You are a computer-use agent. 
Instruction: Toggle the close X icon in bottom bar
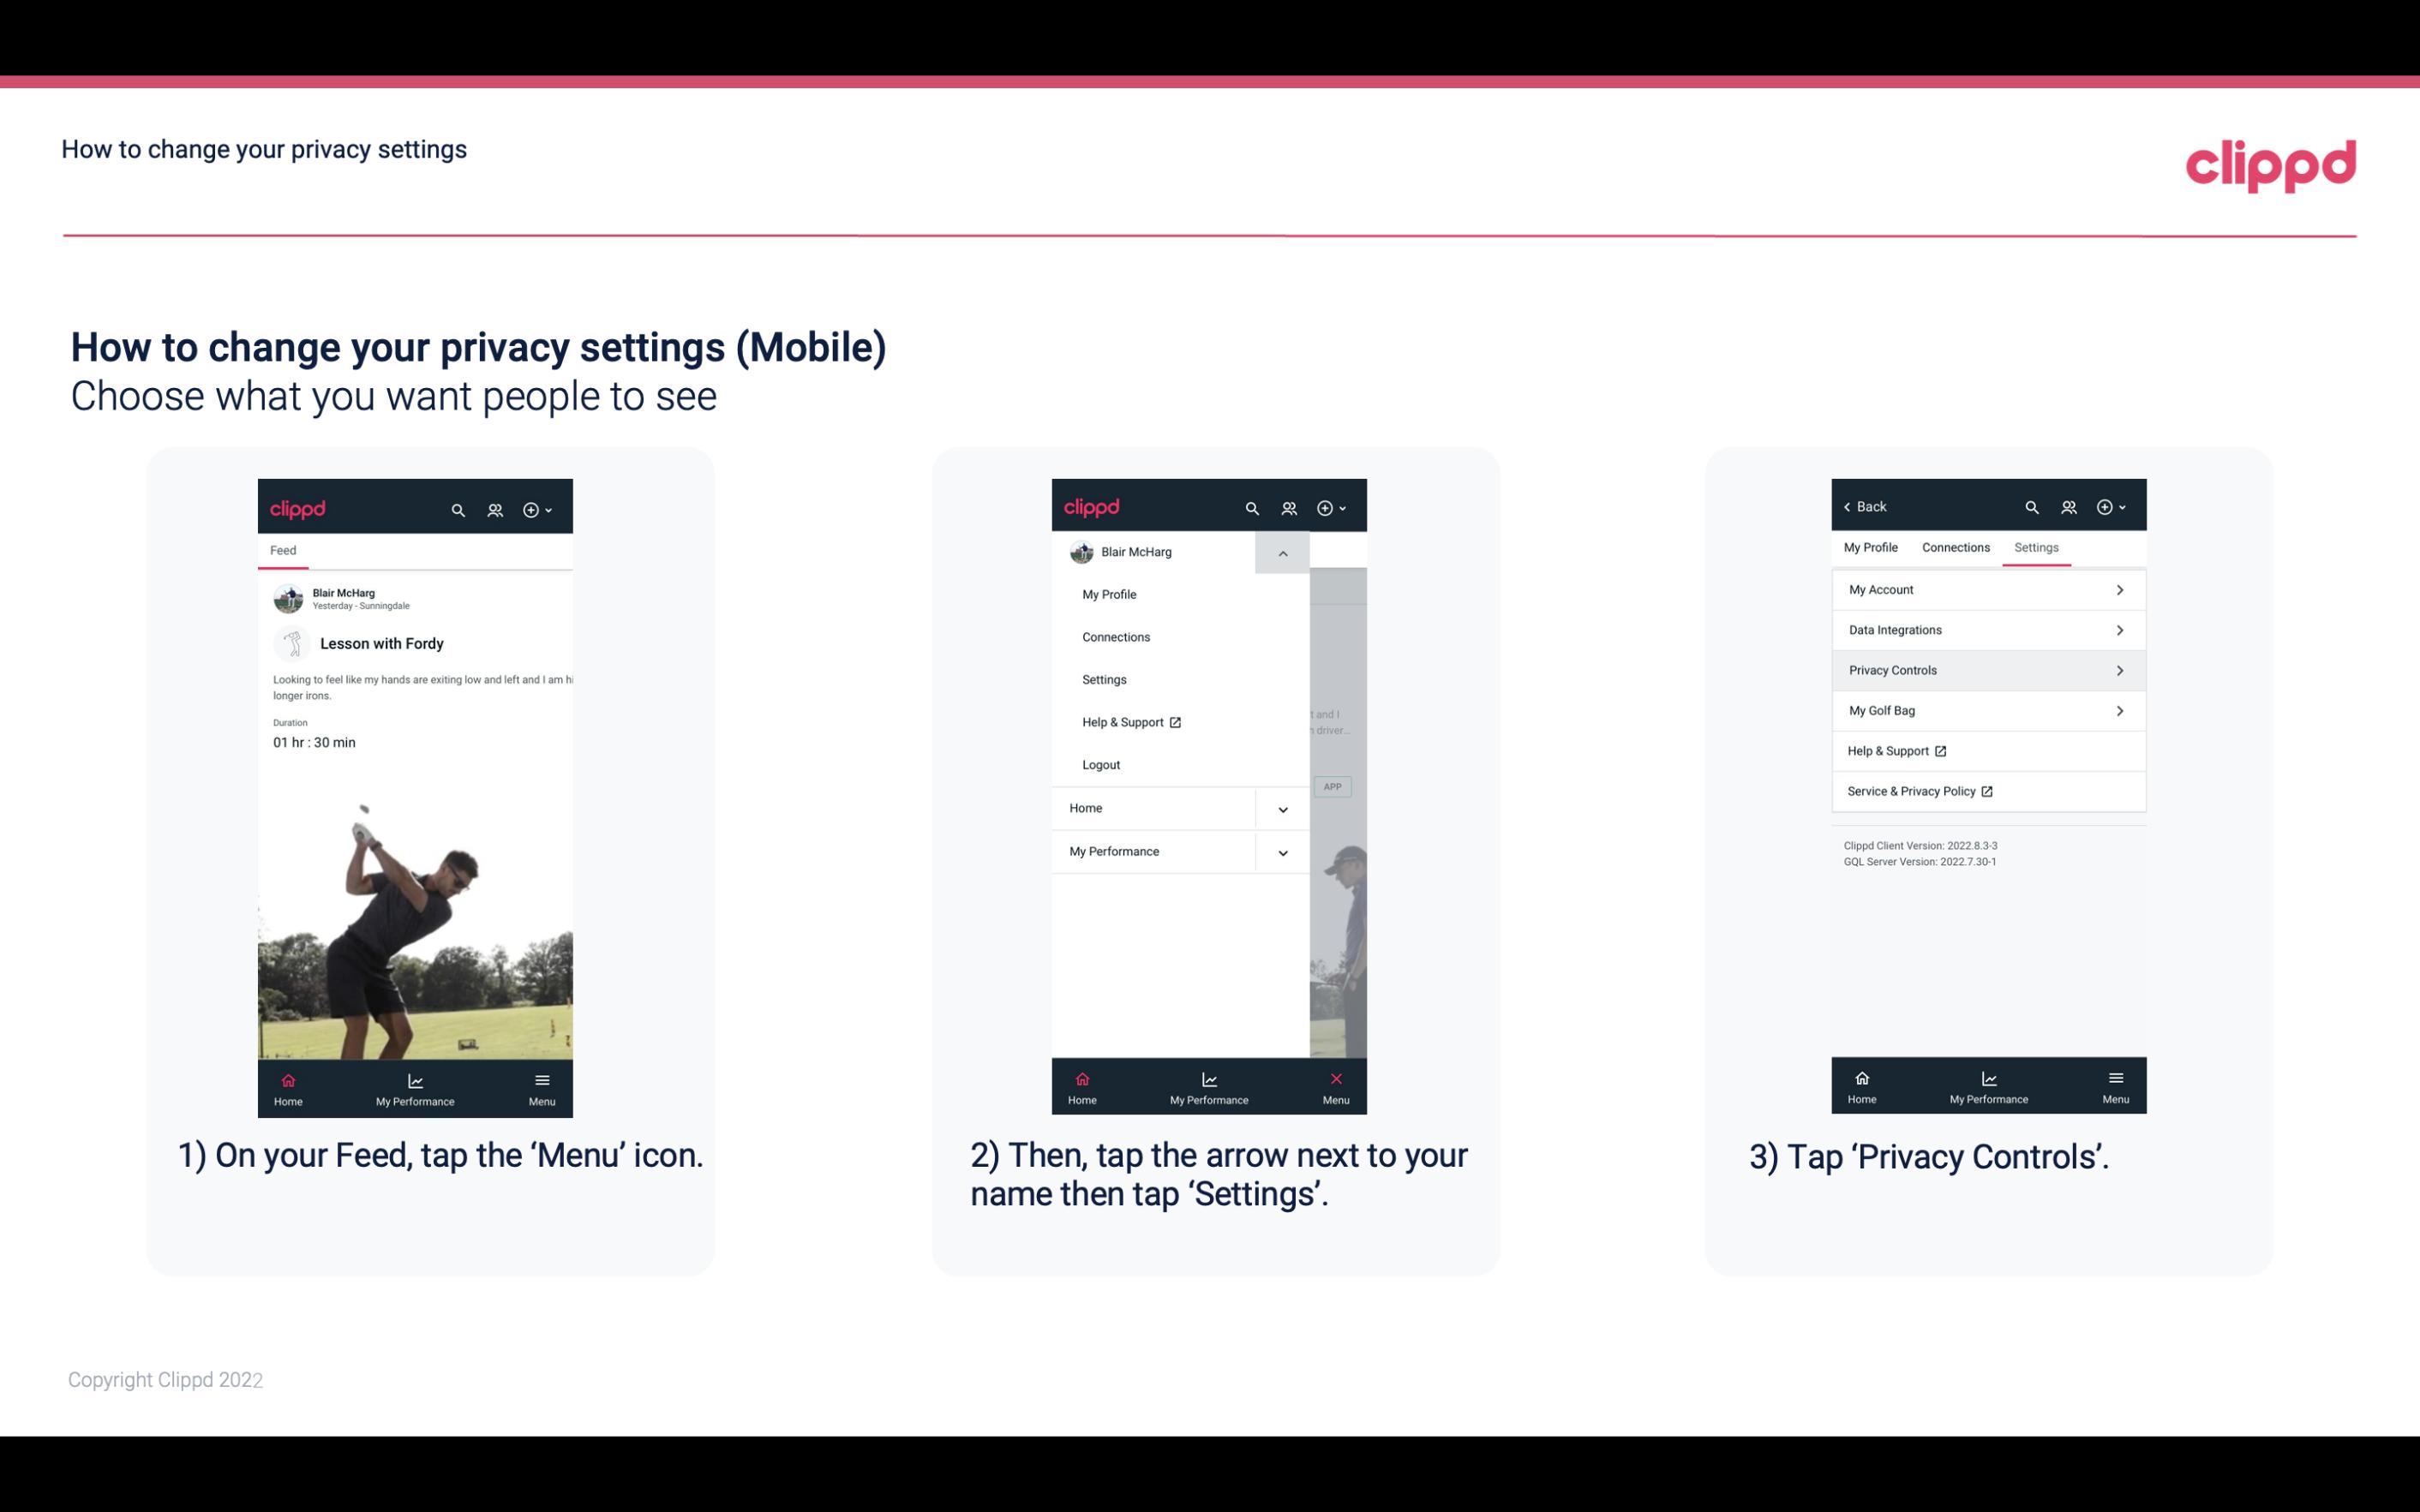tap(1334, 1079)
